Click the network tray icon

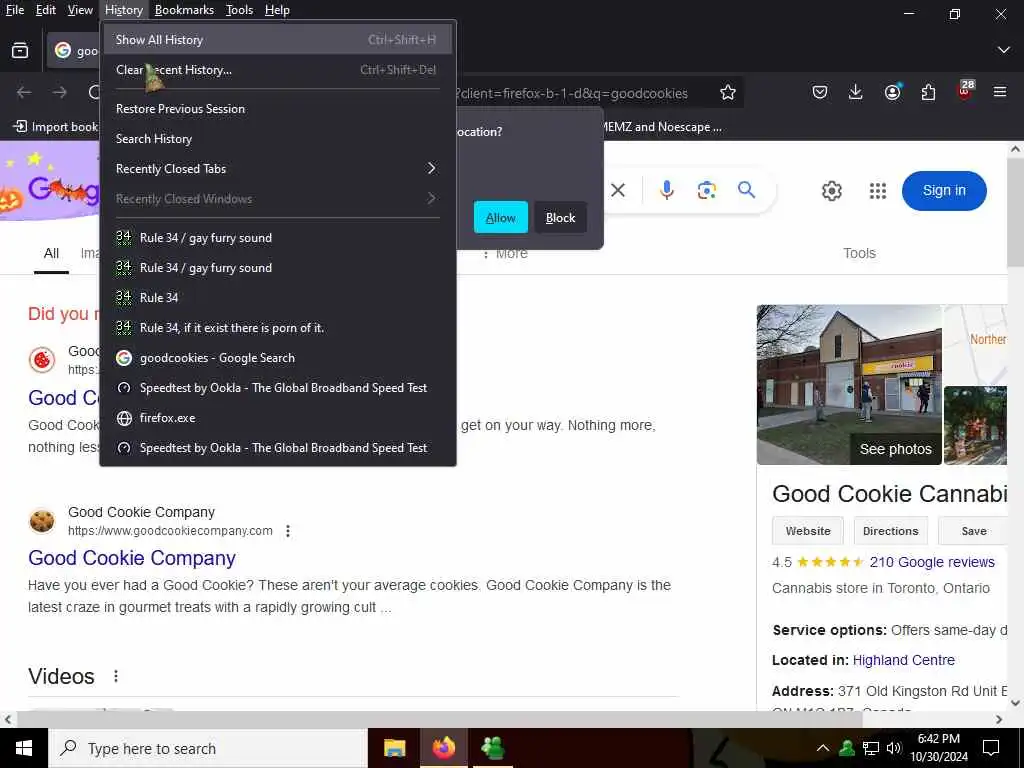coord(871,748)
